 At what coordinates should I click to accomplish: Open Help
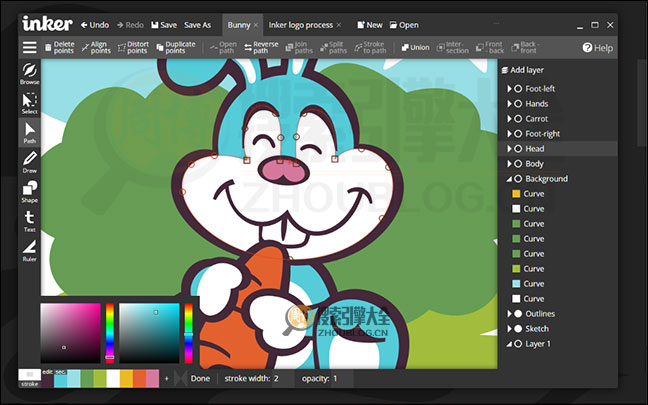(598, 48)
